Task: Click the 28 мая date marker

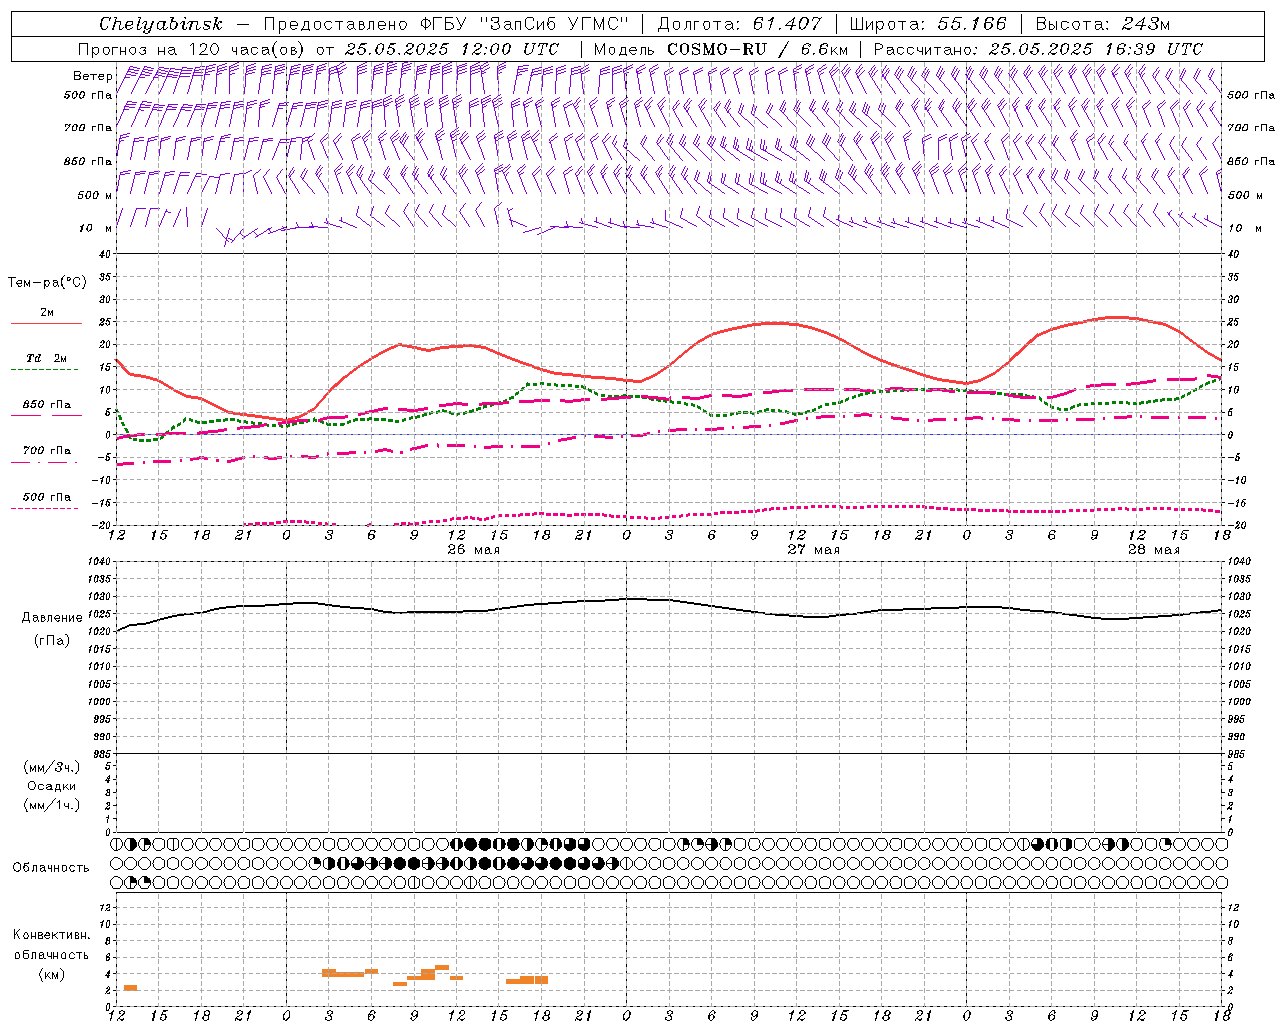Action: pyautogui.click(x=1153, y=550)
